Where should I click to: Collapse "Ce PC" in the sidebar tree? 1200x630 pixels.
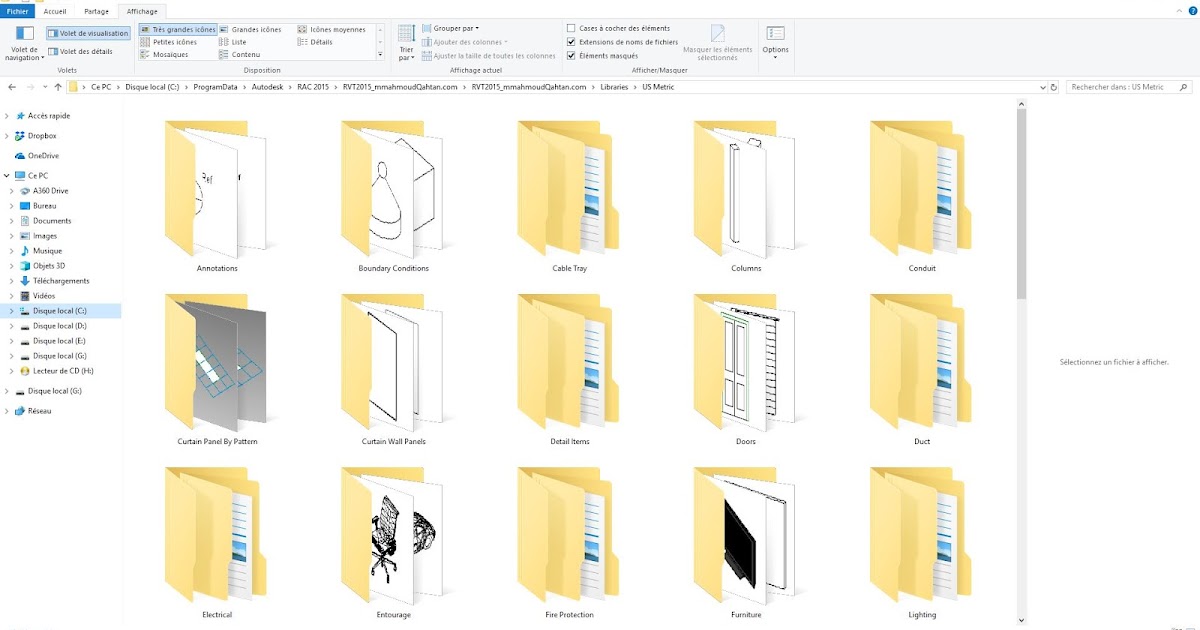point(7,175)
